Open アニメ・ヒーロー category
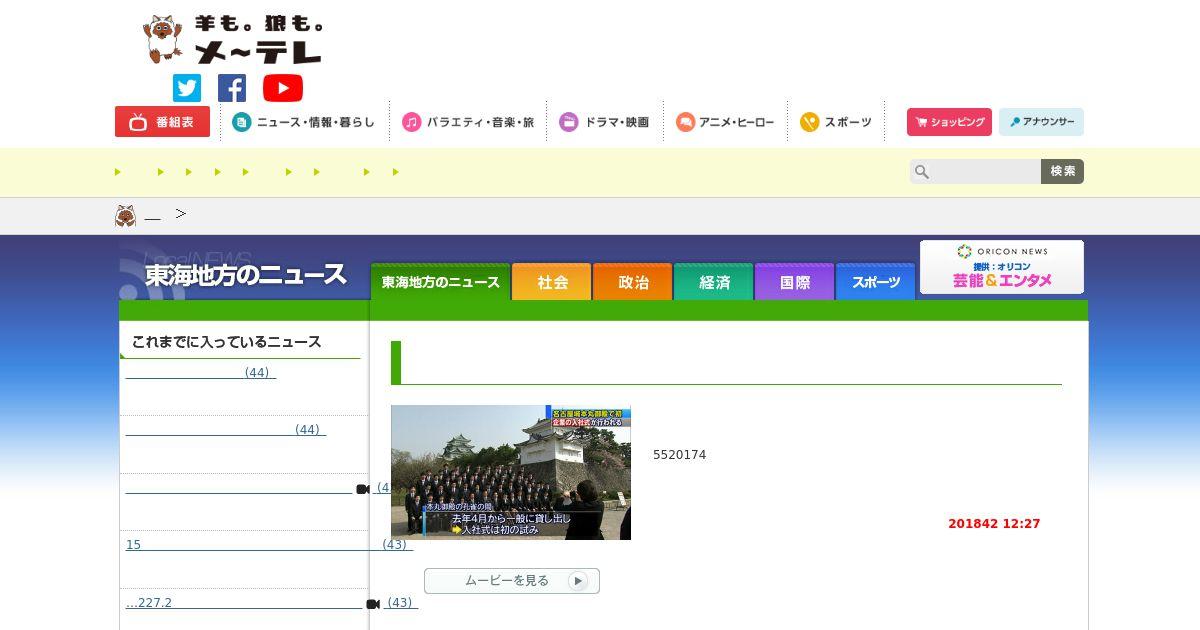1200x630 pixels. [x=725, y=122]
